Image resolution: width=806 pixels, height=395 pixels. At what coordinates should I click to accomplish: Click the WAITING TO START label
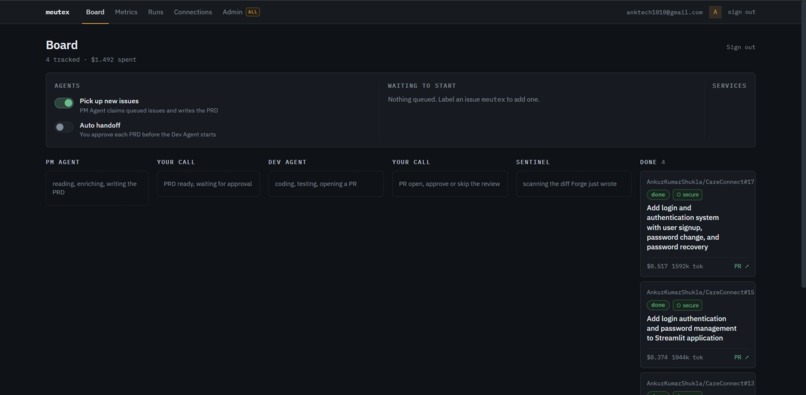coord(422,86)
